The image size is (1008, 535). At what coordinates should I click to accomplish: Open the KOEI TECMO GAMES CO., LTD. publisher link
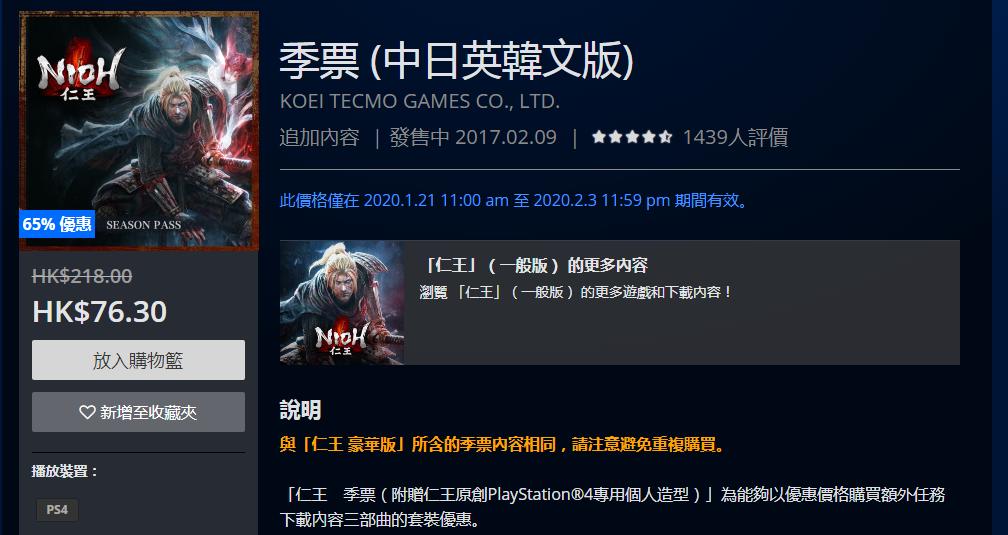[420, 102]
